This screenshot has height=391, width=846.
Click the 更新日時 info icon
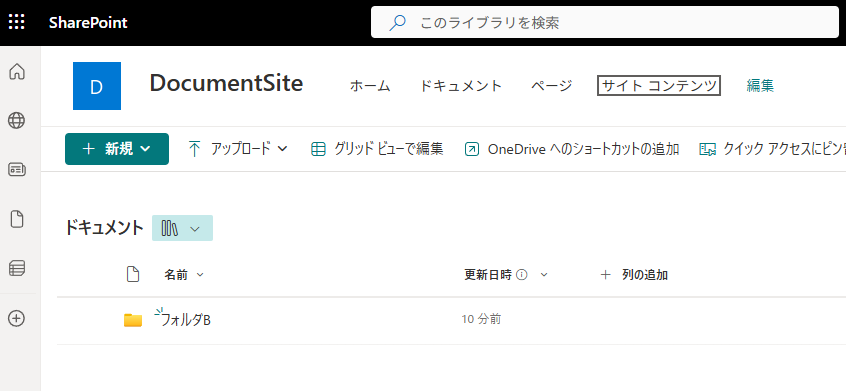tap(522, 275)
